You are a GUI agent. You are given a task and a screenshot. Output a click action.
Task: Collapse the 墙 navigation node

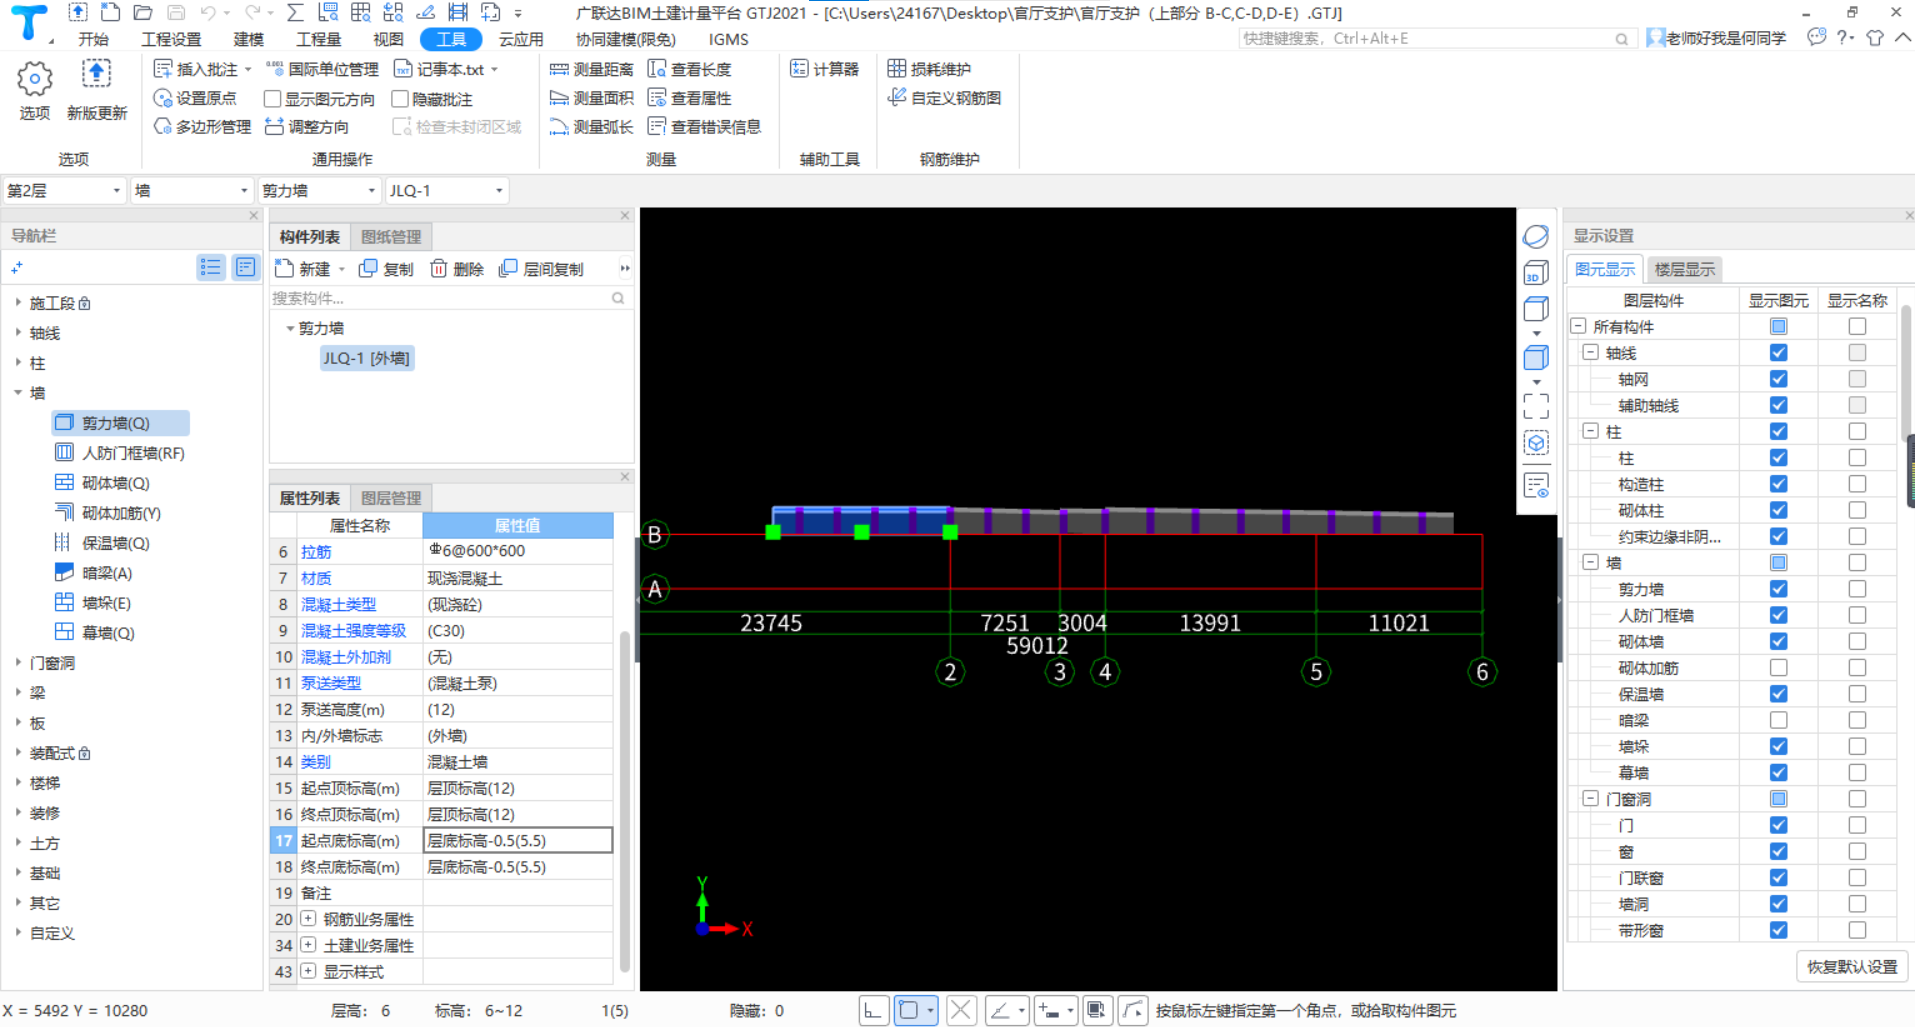(18, 393)
